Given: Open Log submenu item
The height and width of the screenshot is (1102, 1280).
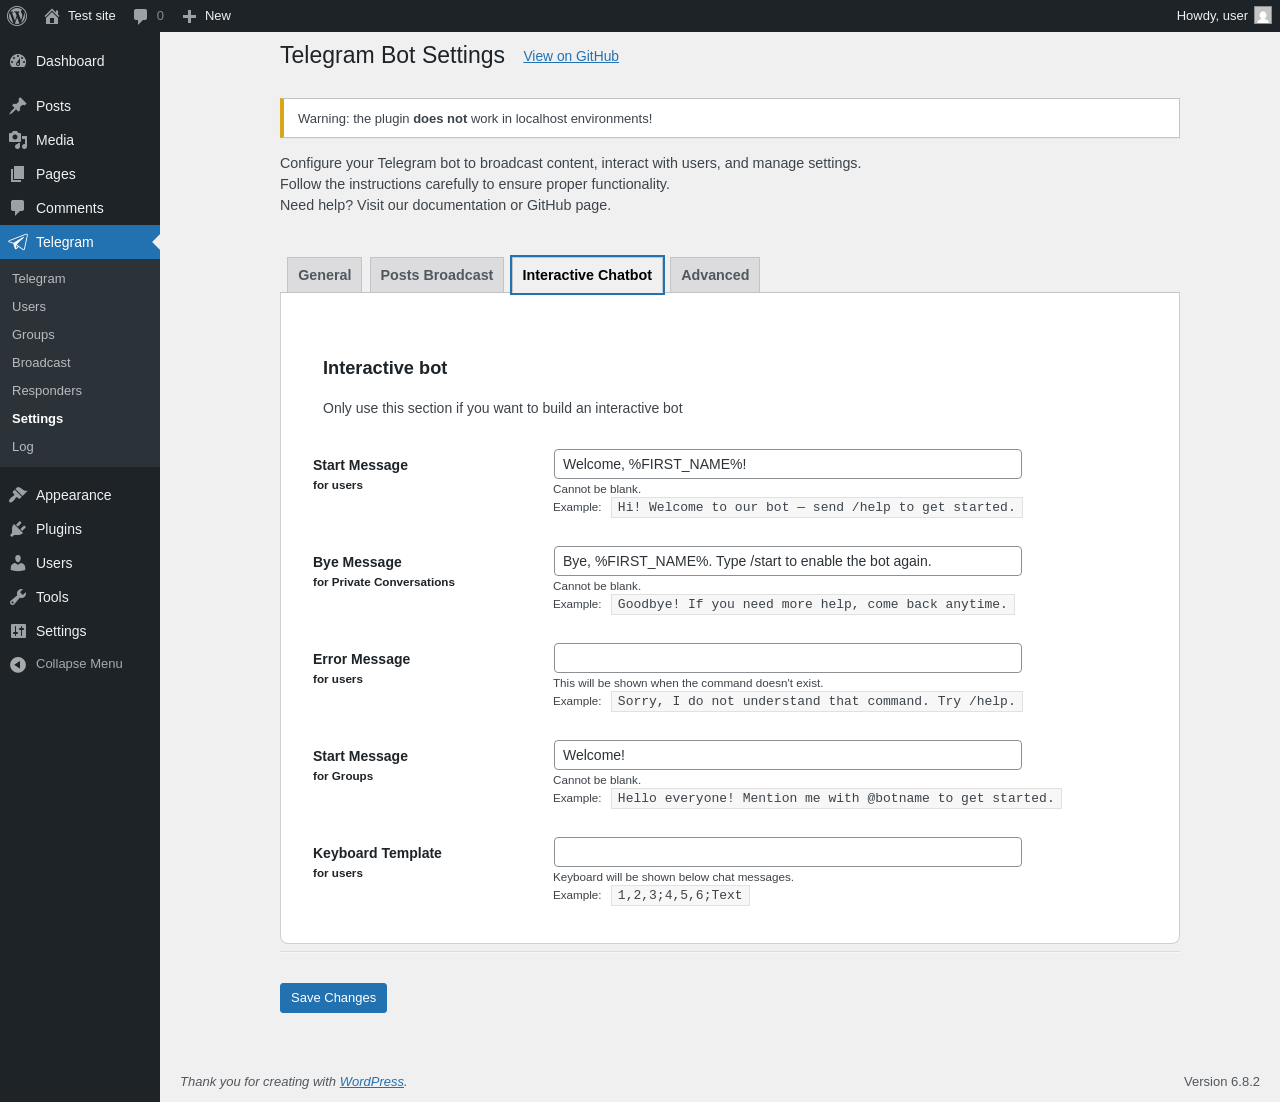Looking at the screenshot, I should pos(23,447).
